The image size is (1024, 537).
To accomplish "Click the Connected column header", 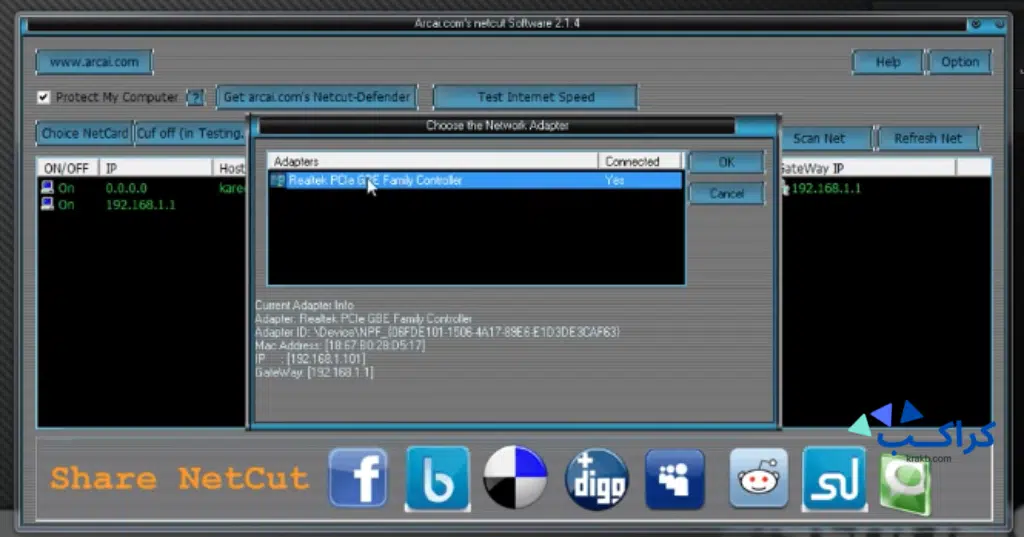I will 639,161.
